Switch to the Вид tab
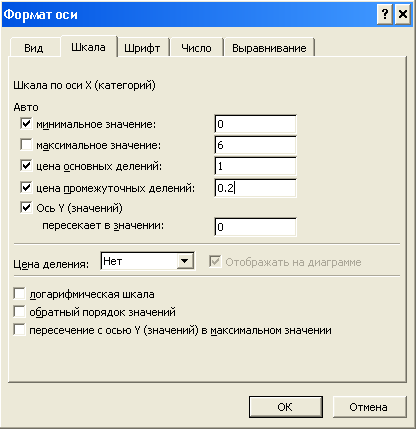The width and height of the screenshot is (416, 429). pyautogui.click(x=34, y=48)
